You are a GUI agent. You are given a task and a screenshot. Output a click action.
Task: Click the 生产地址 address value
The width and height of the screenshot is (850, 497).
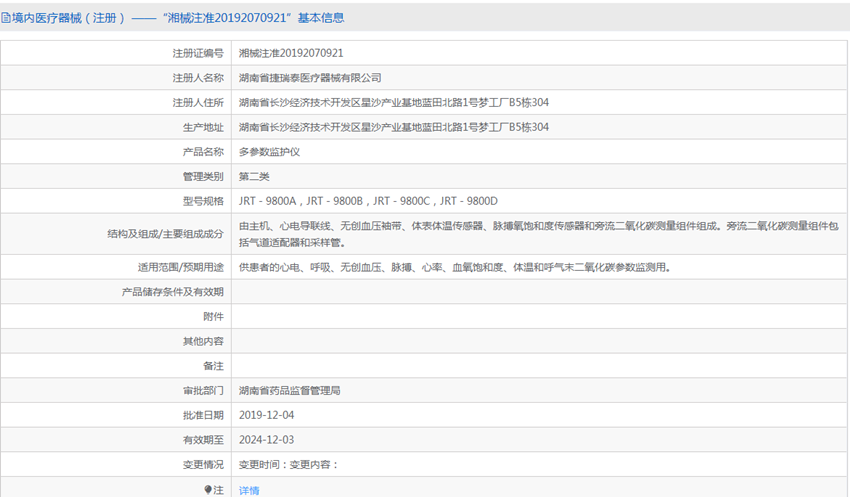[394, 127]
